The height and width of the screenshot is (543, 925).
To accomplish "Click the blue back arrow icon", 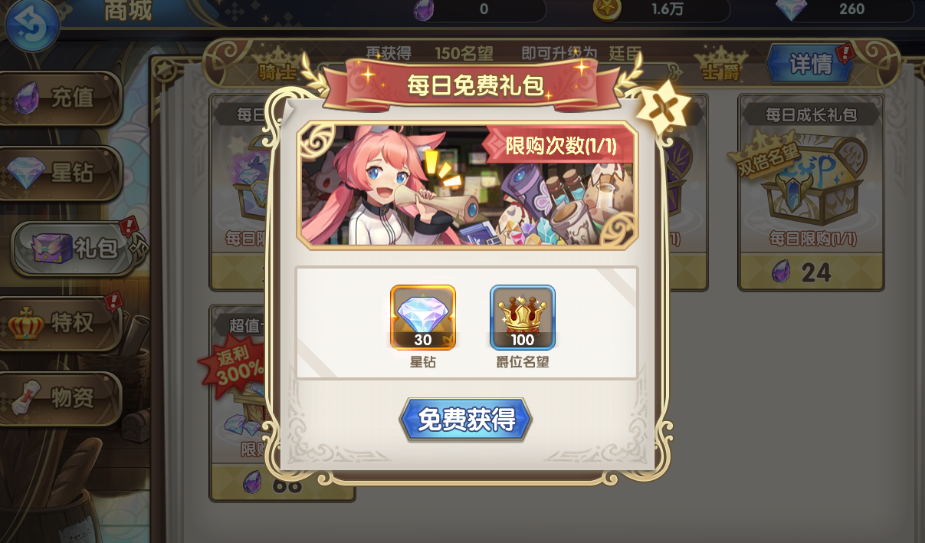I will (32, 24).
